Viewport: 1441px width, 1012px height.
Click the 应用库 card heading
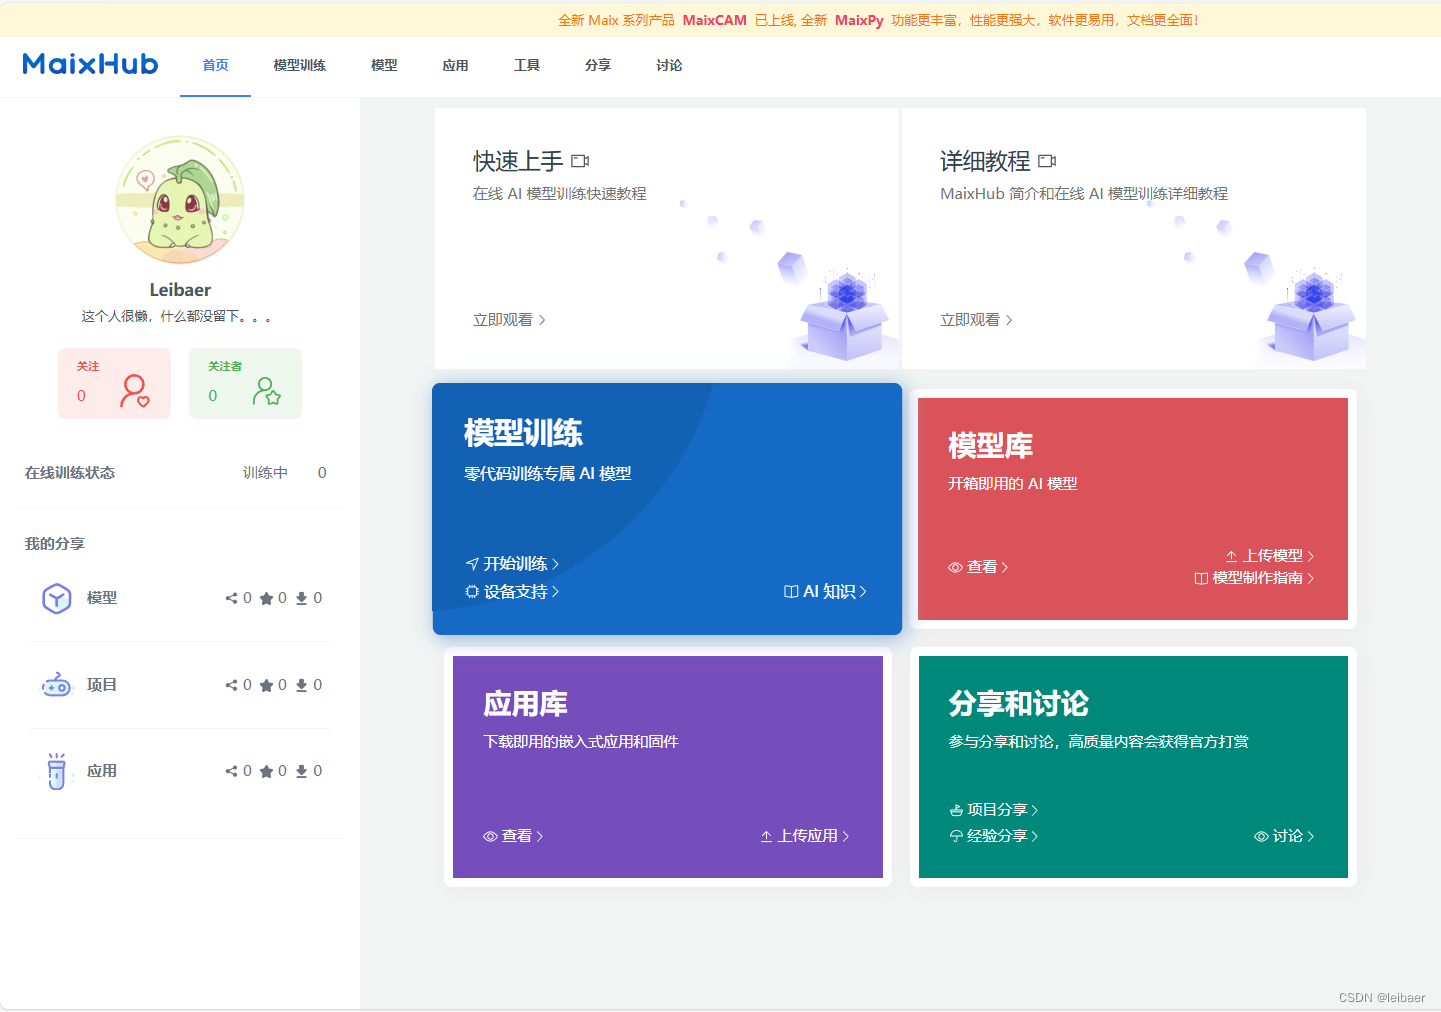coord(525,704)
